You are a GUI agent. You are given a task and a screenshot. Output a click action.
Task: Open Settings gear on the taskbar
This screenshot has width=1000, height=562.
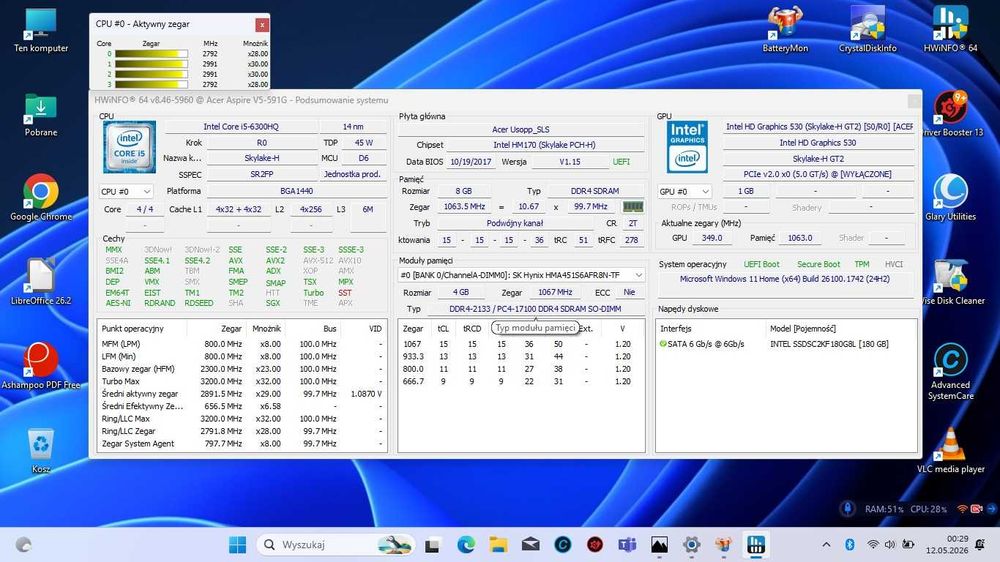pos(691,545)
